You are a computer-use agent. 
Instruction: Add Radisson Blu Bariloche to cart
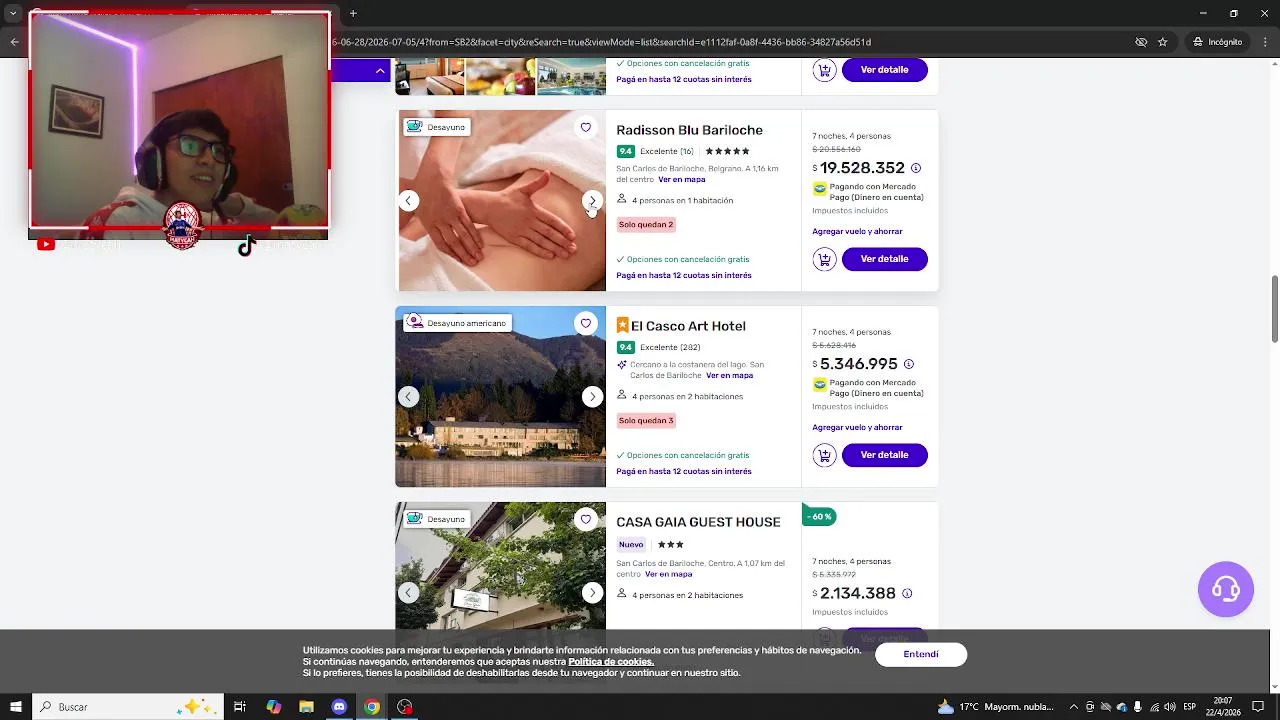pos(824,259)
